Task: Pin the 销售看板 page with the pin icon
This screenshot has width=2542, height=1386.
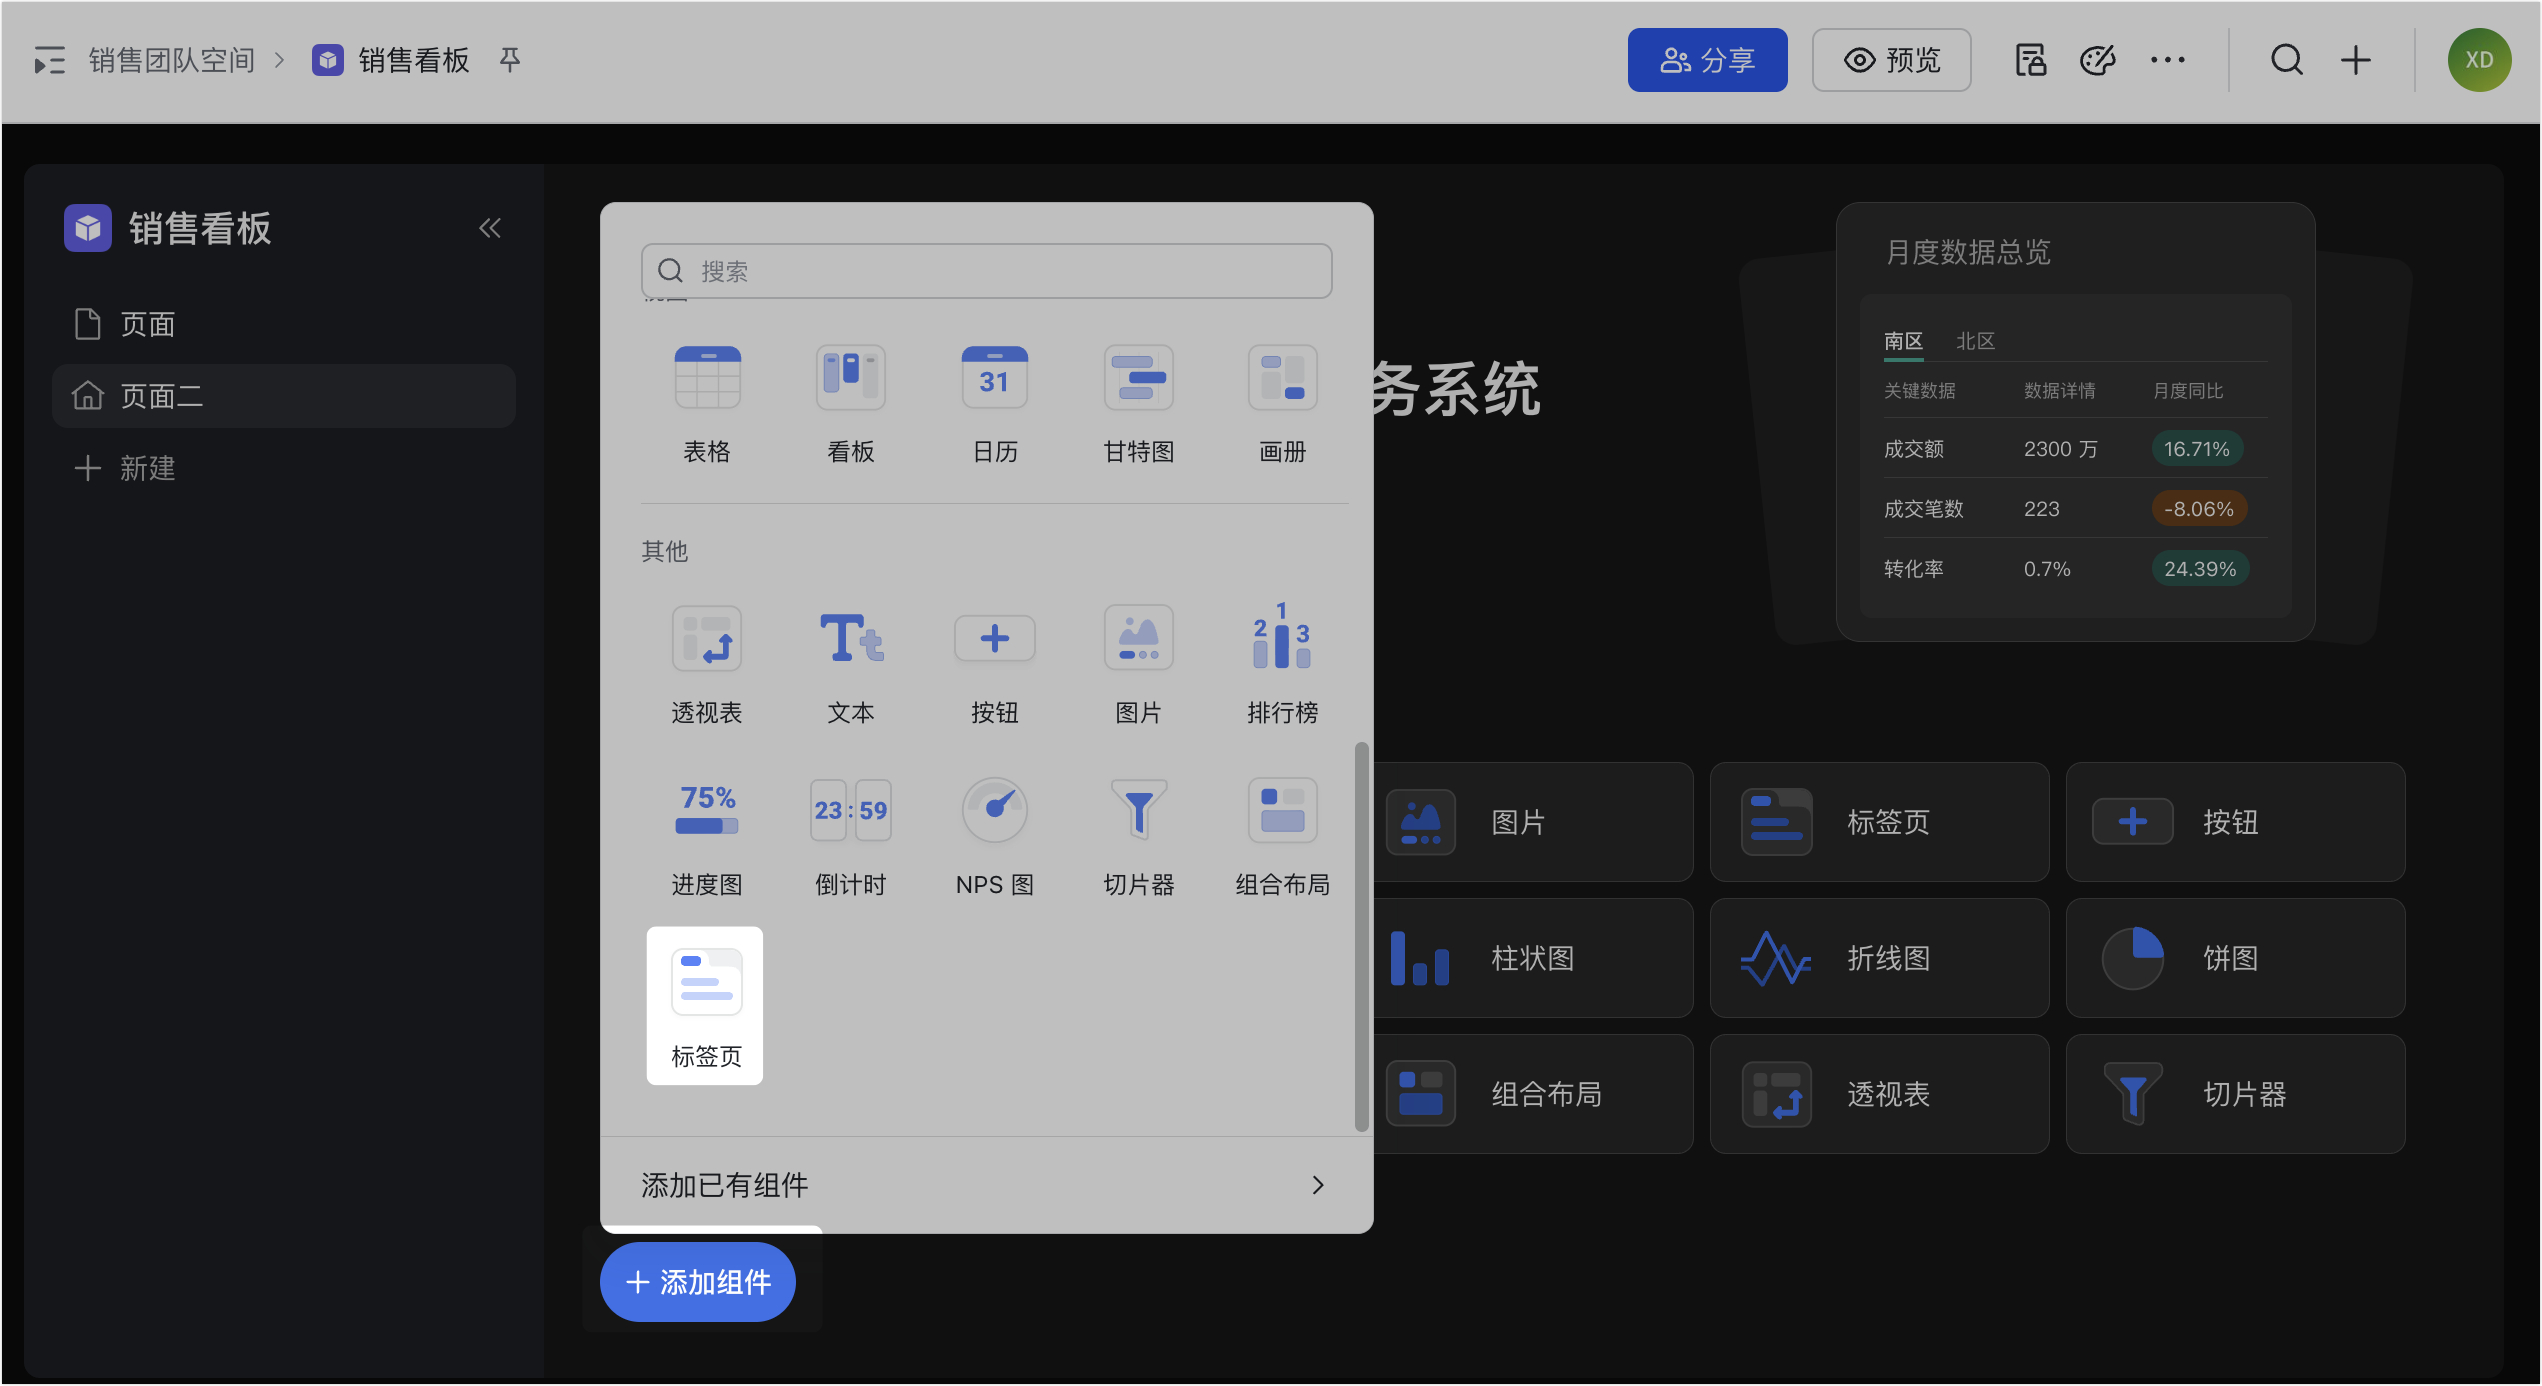Action: coord(510,61)
